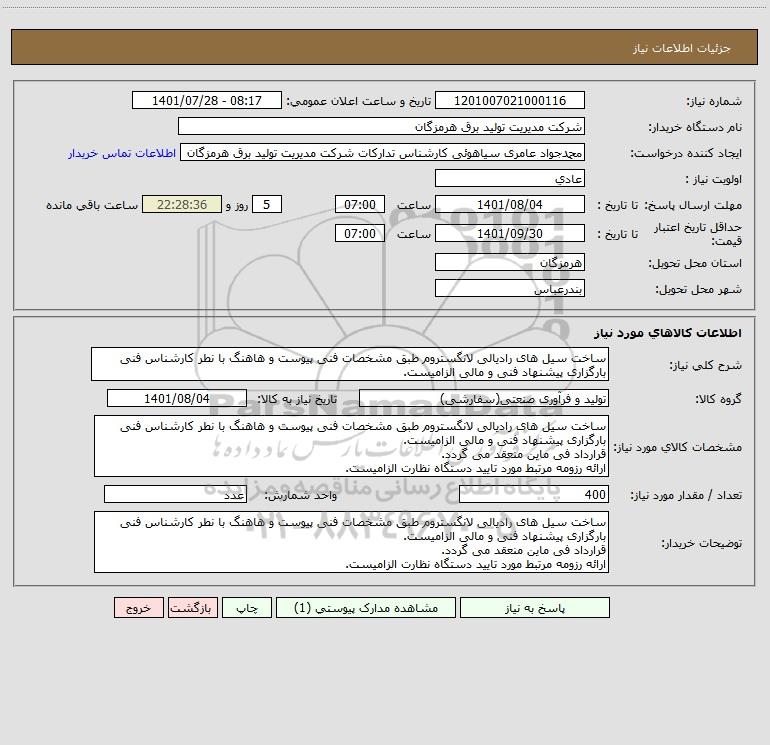Click the شرح کلی نیاز description box
The image size is (770, 745).
coord(350,364)
